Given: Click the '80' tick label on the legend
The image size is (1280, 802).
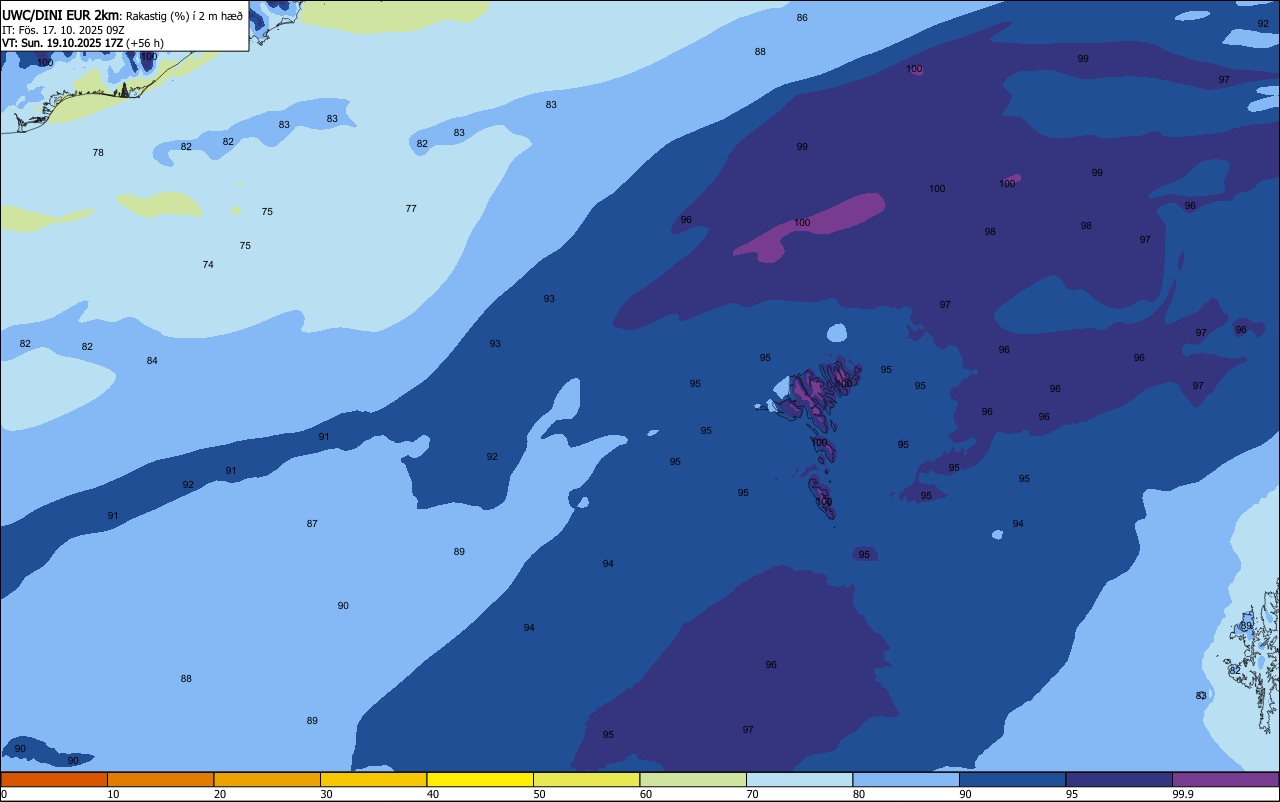Looking at the screenshot, I should pos(859,794).
